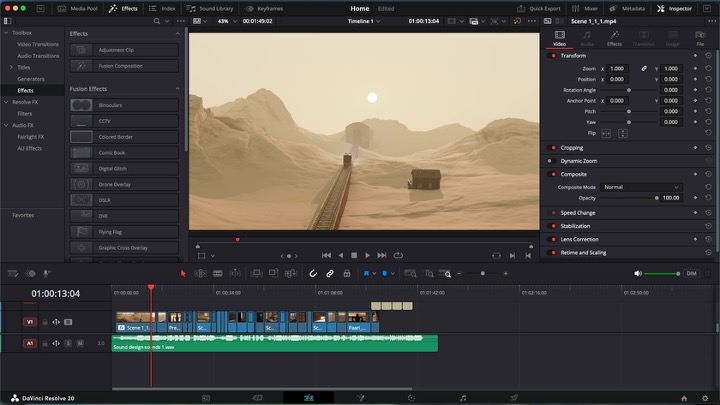Open the Composite Mode Normal dropdown

point(641,187)
